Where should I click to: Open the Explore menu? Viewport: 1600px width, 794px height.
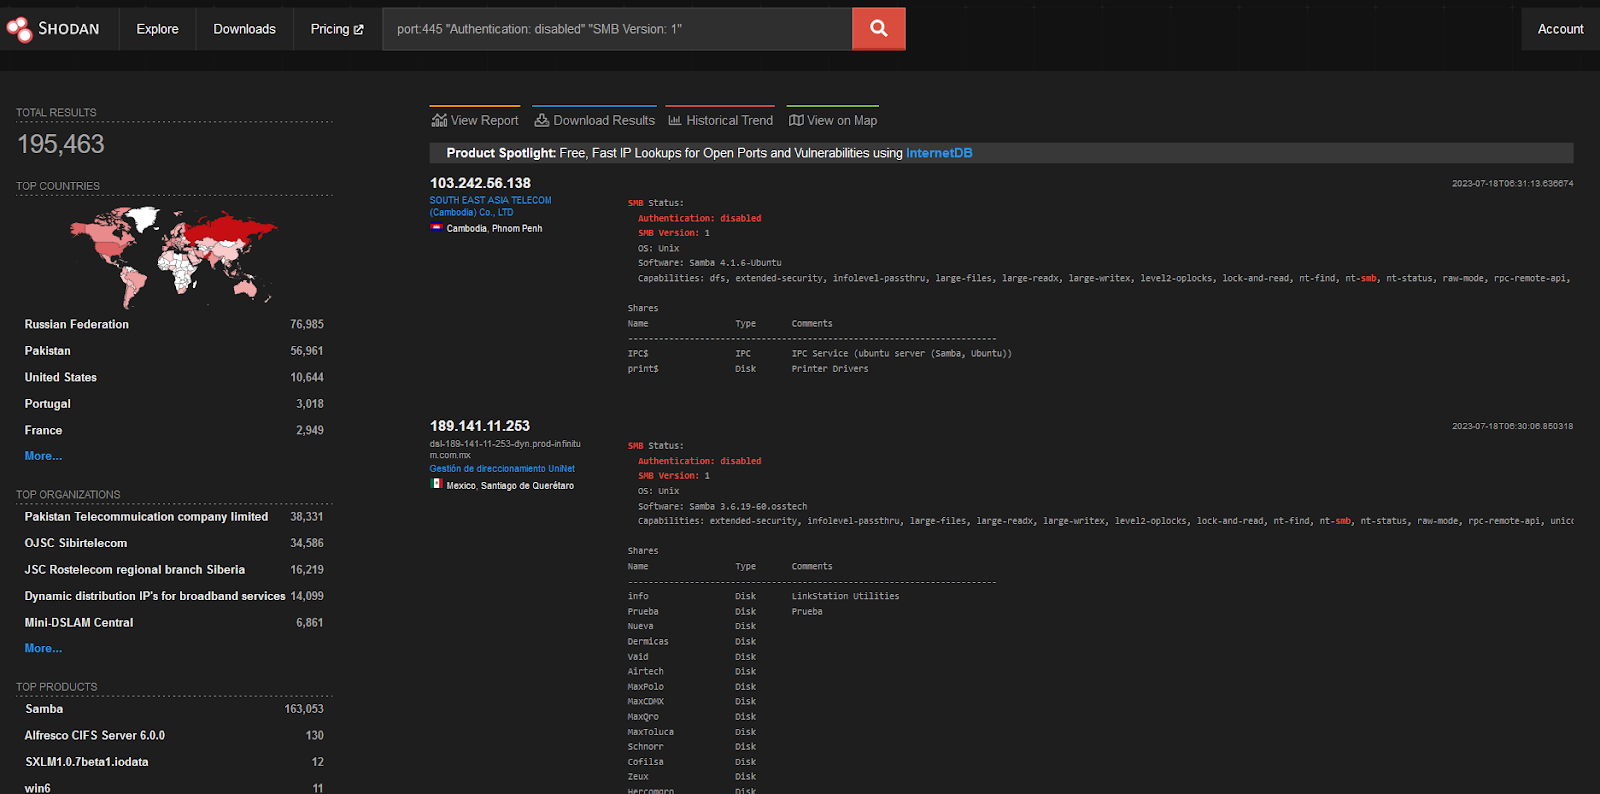(158, 29)
